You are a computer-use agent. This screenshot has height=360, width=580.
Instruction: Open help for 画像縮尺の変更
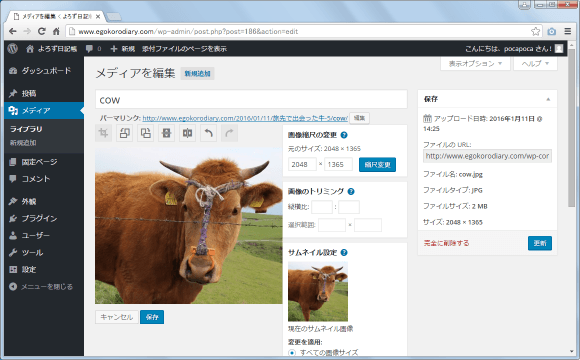click(x=344, y=135)
